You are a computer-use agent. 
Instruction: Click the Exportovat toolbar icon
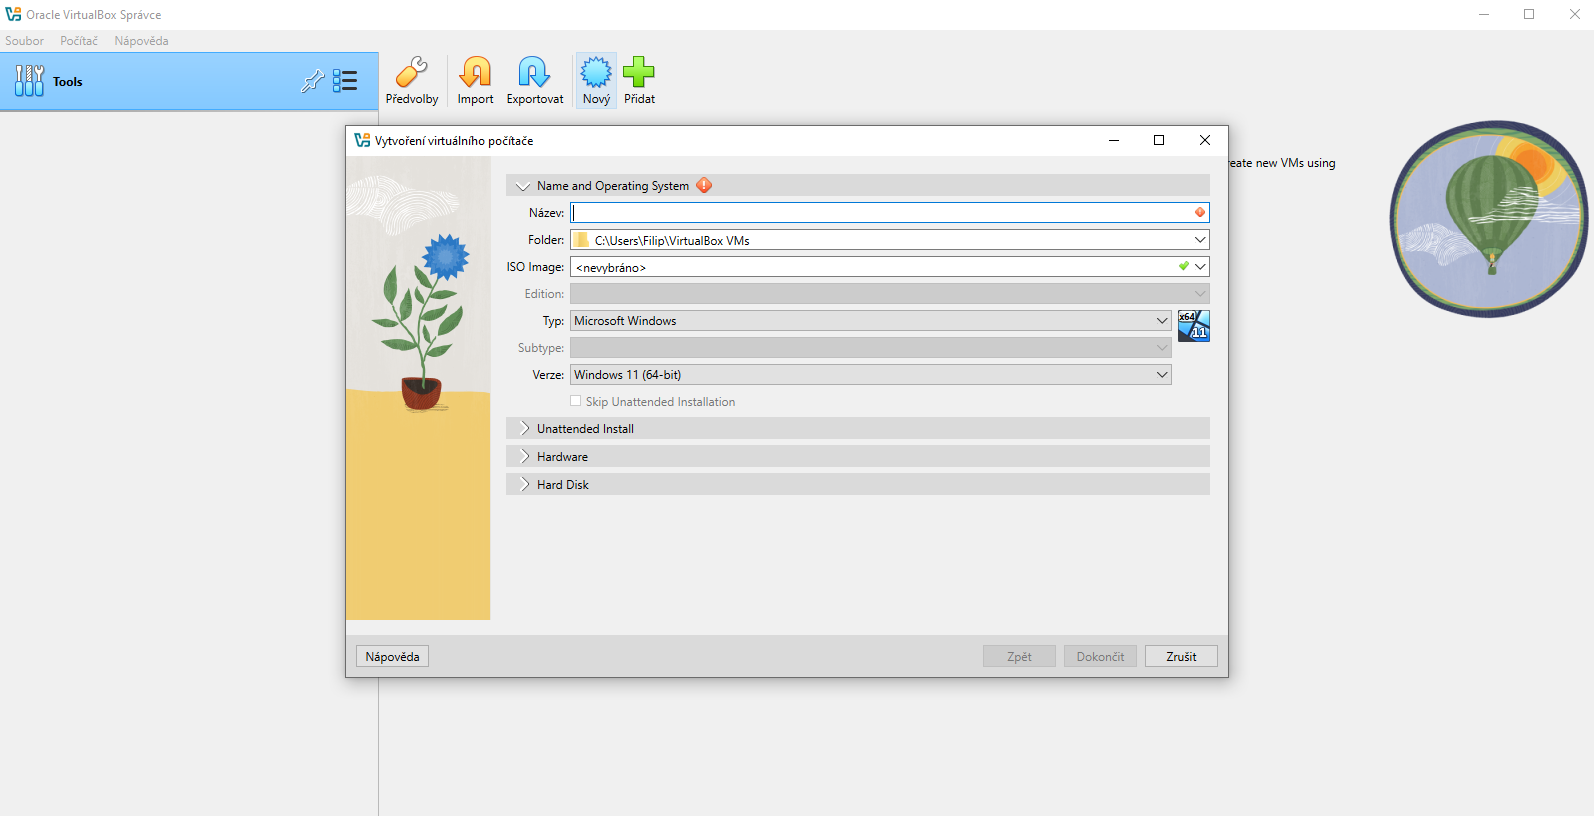click(x=534, y=81)
